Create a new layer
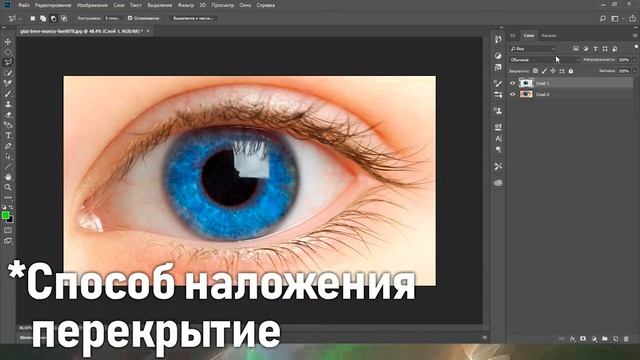This screenshot has height=360, width=640. (x=616, y=339)
